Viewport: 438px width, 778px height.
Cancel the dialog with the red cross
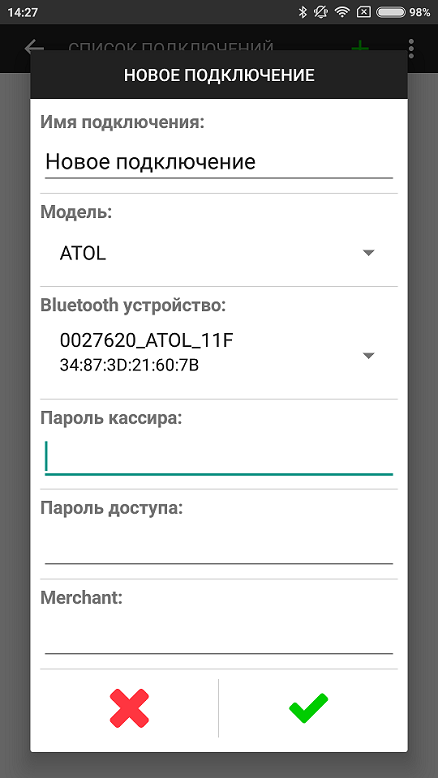click(129, 708)
